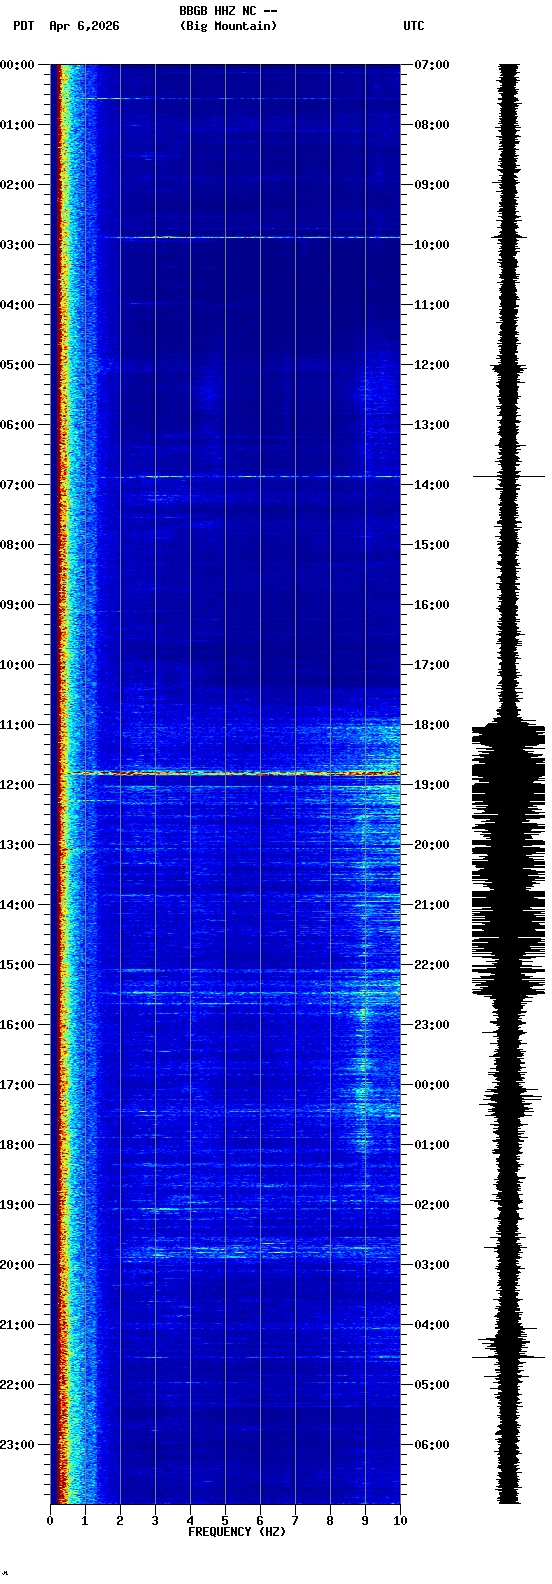
Task: Select the 23:00 PDT time label
Action: [17, 1445]
